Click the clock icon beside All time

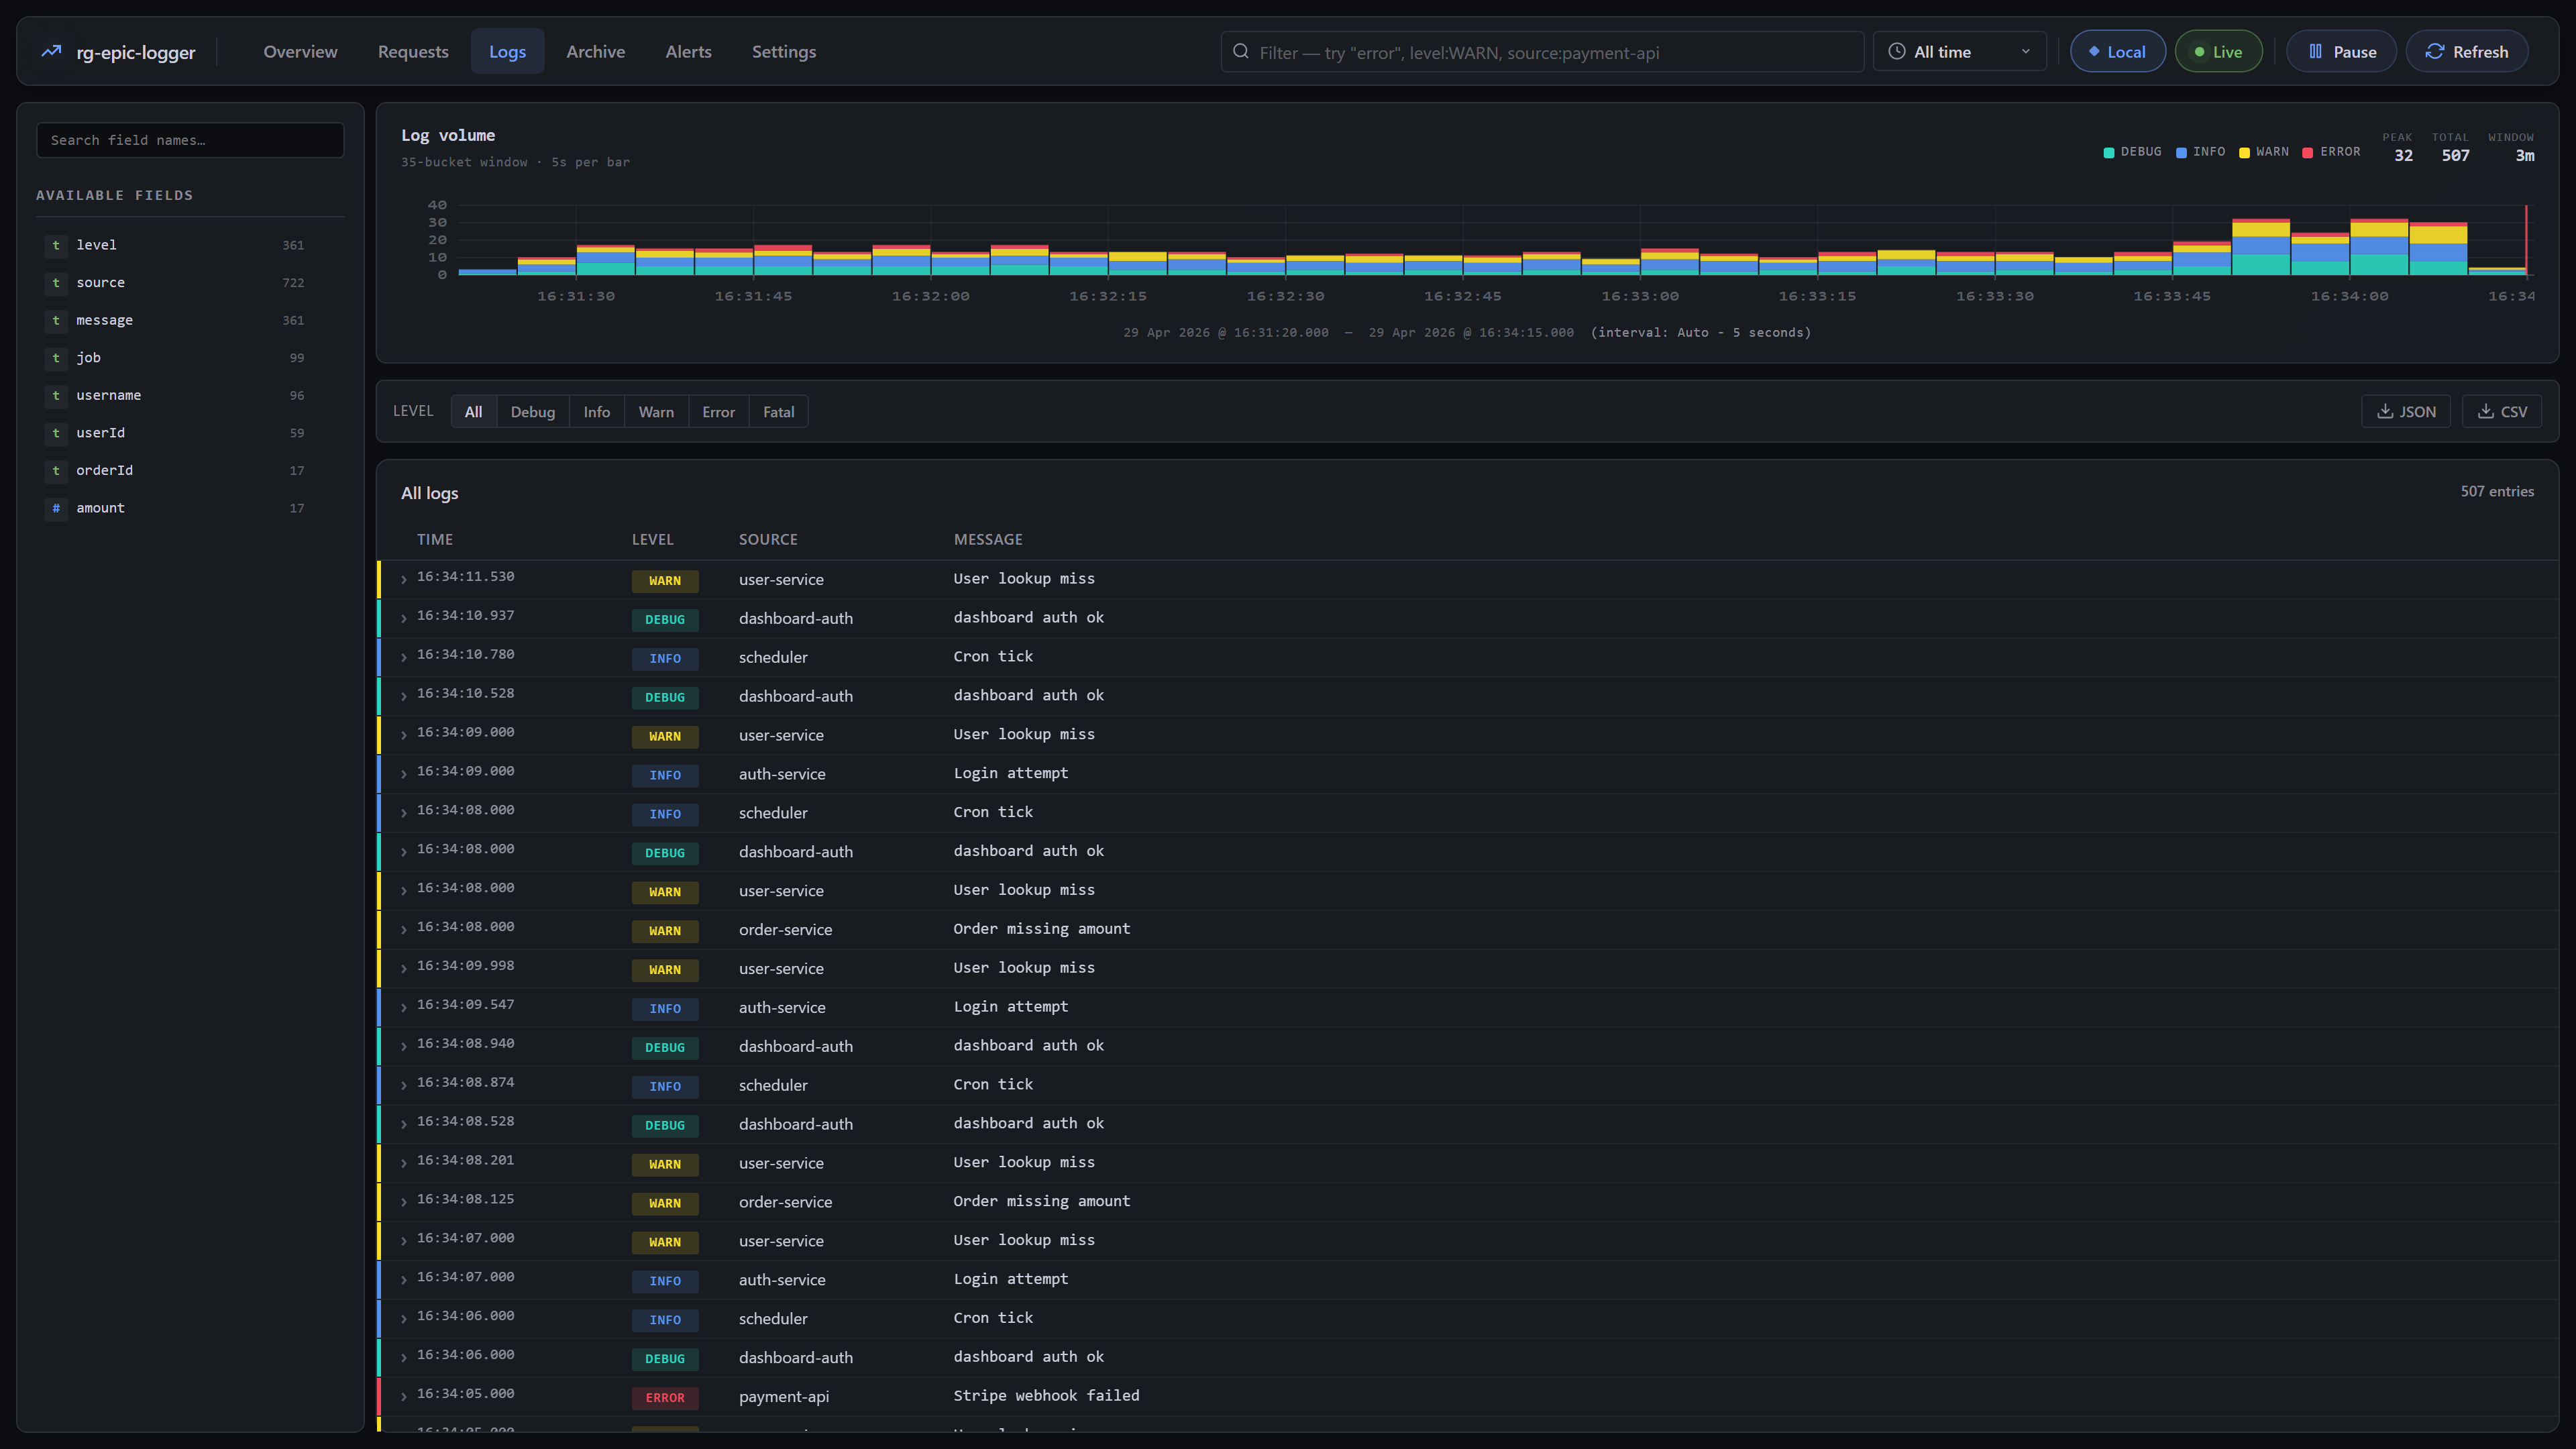1896,51
